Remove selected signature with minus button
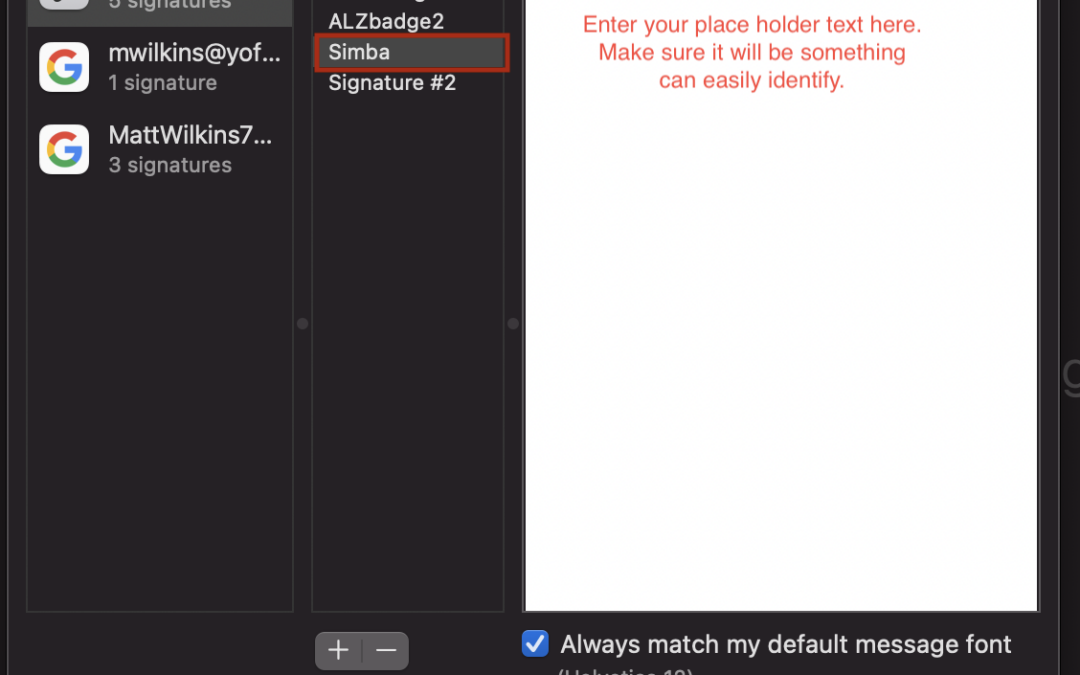1080x675 pixels. click(386, 650)
